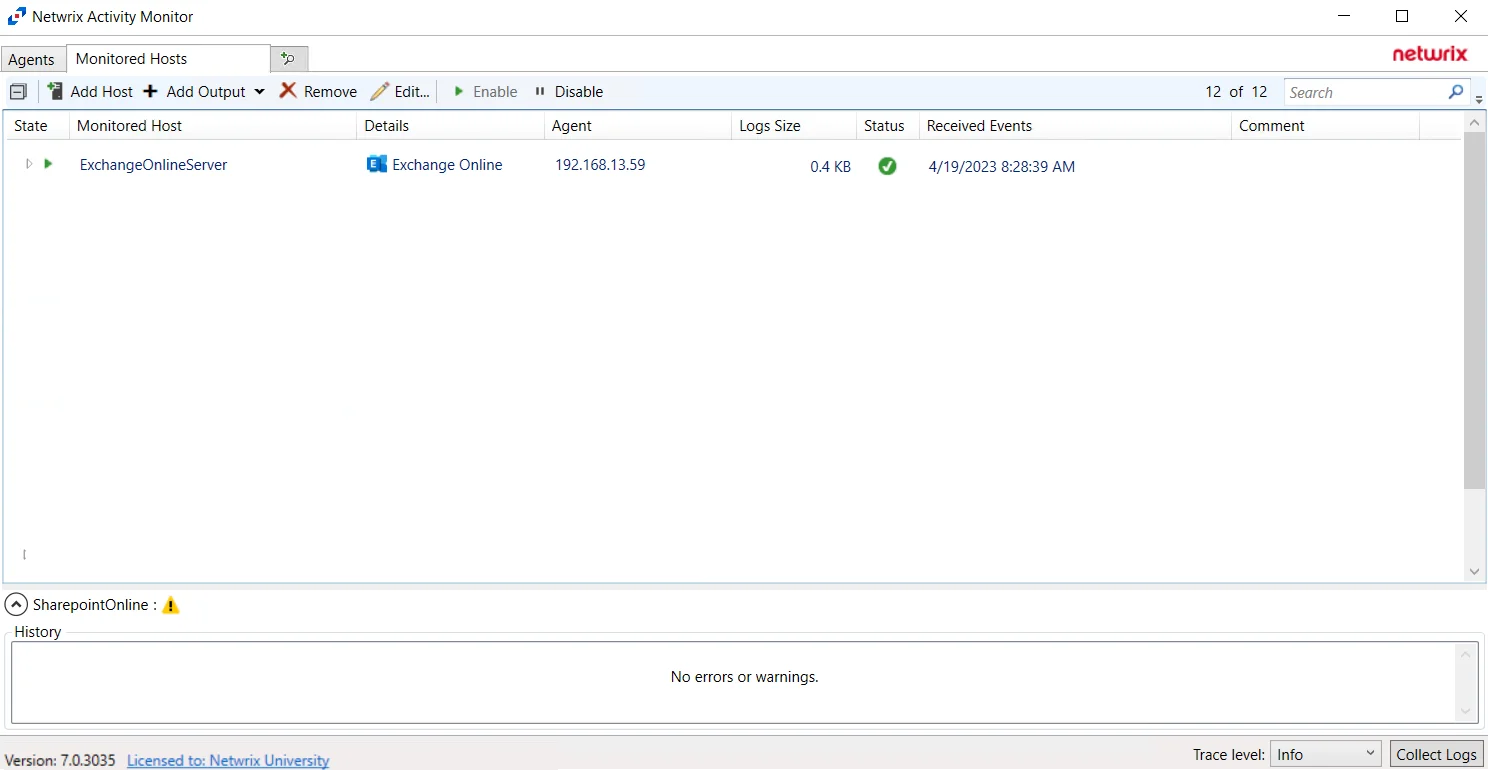Expand the ExchangeOnlineServer row triangle
Image resolution: width=1488 pixels, height=770 pixels.
[x=28, y=164]
